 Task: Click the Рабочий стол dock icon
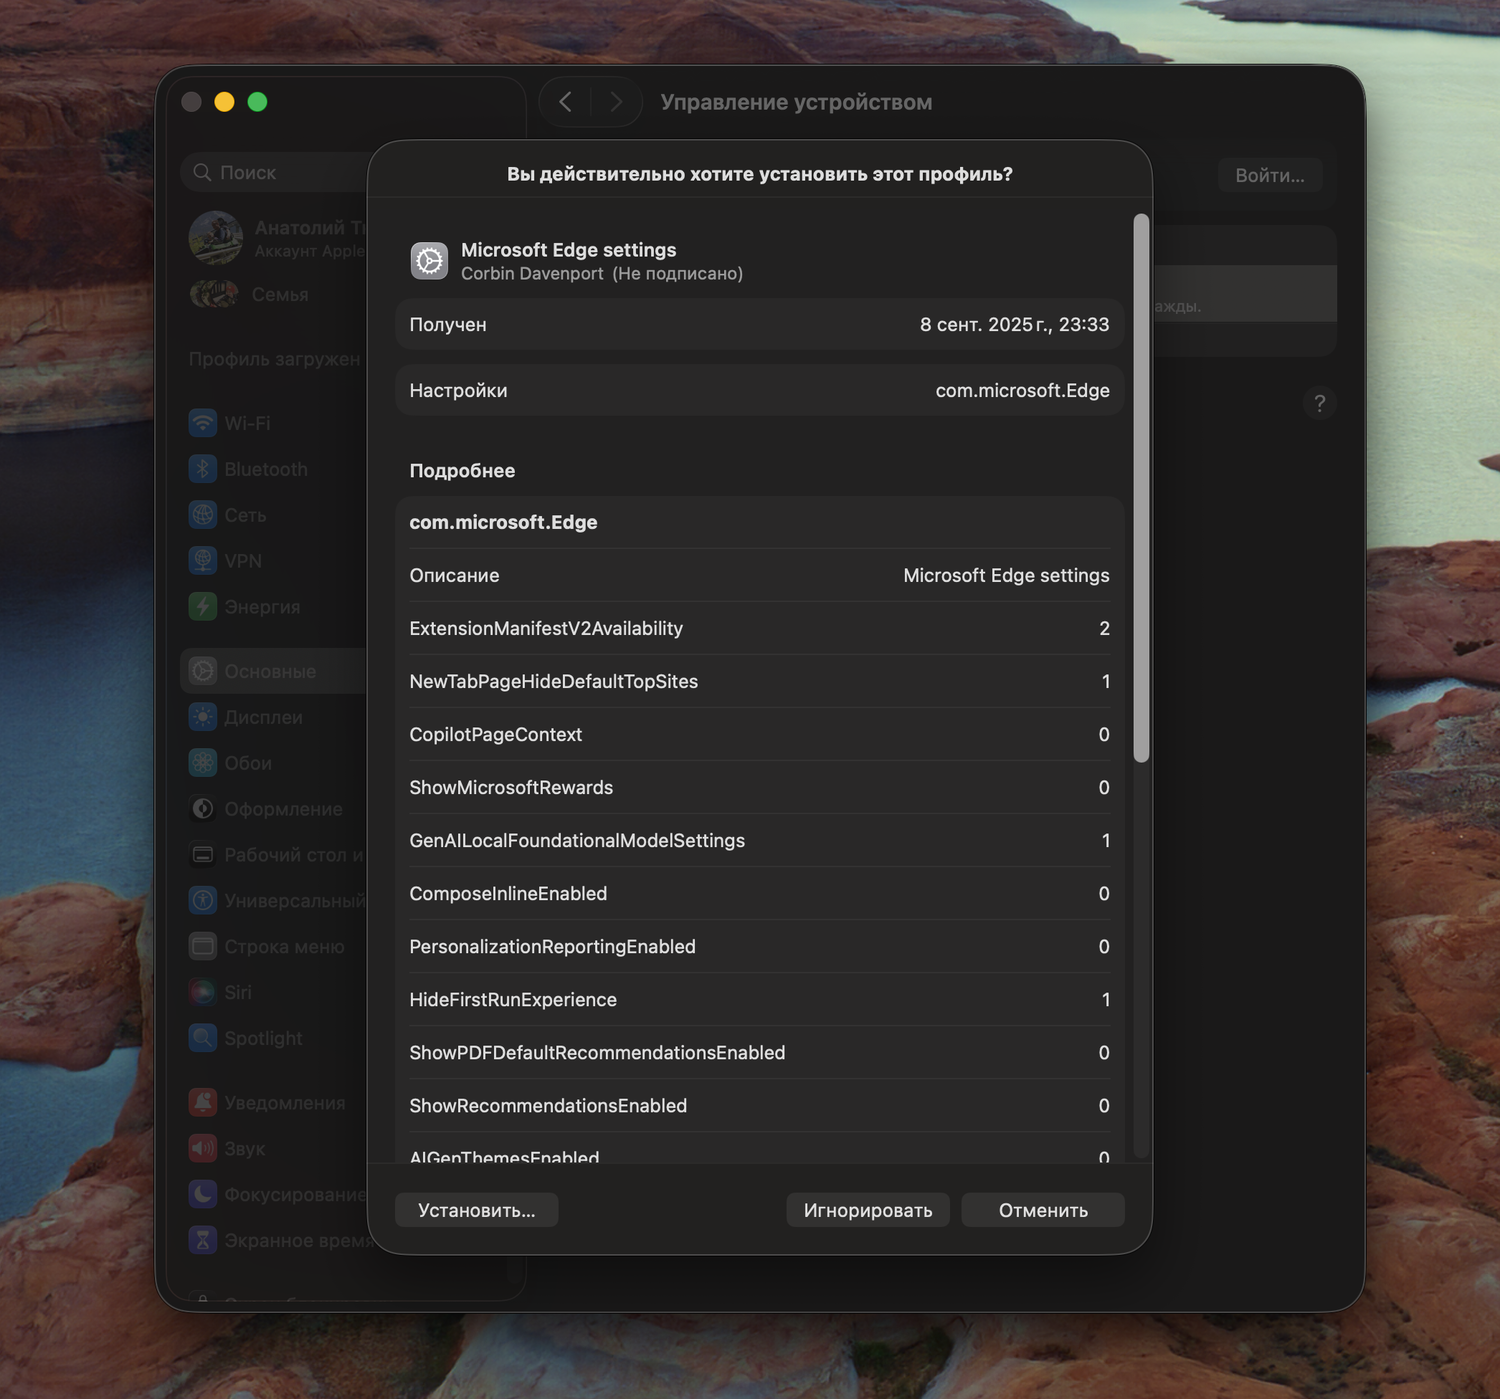coord(203,855)
